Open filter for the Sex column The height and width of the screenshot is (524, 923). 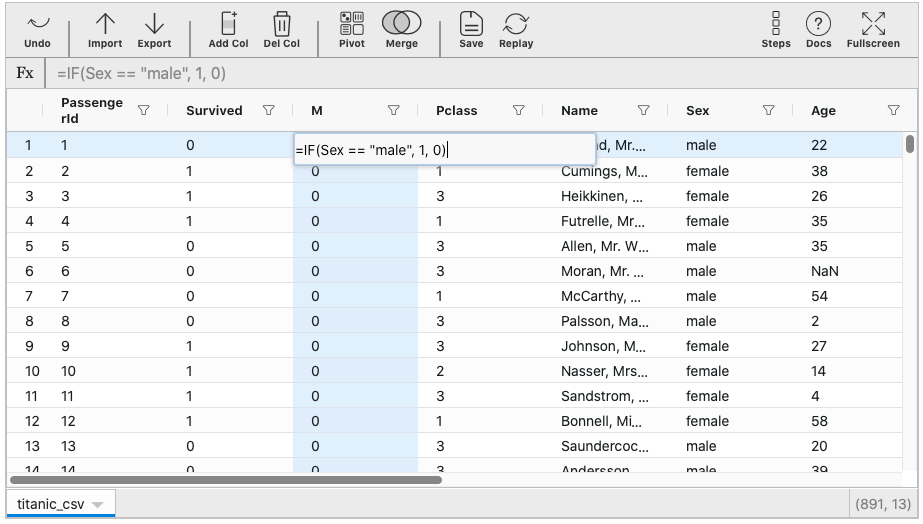(769, 111)
